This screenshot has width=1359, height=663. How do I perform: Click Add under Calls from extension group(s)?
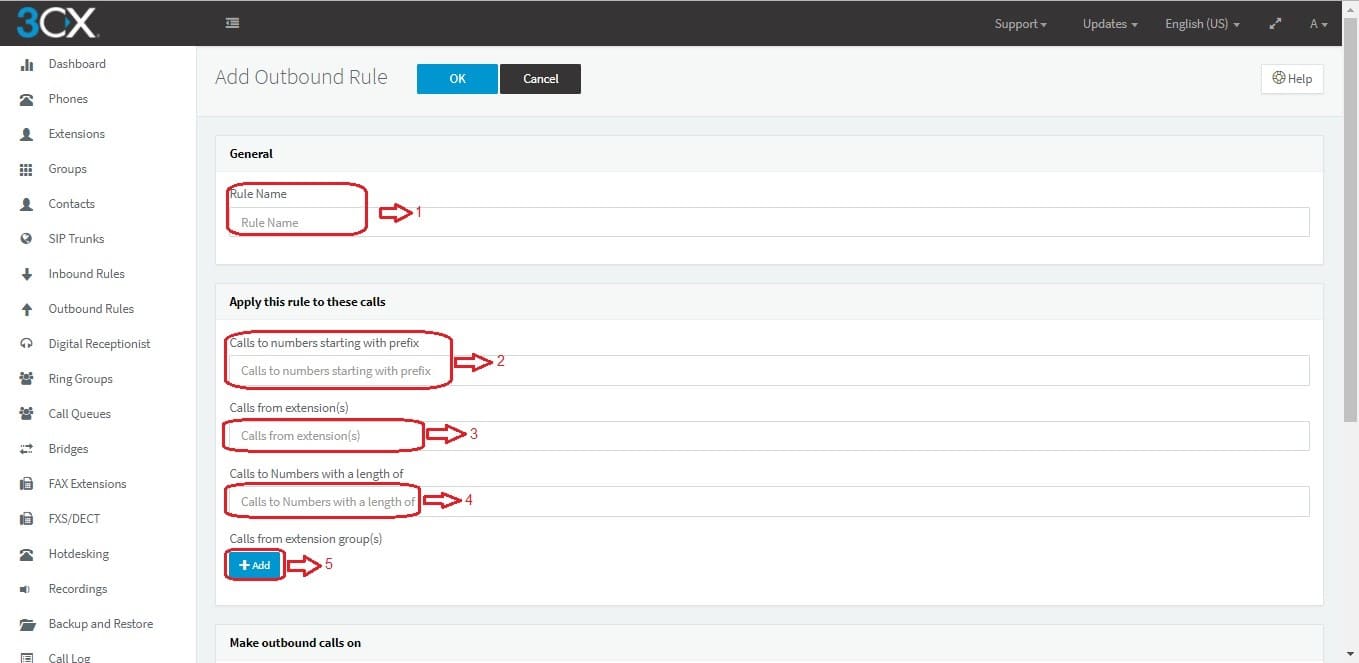pos(255,565)
